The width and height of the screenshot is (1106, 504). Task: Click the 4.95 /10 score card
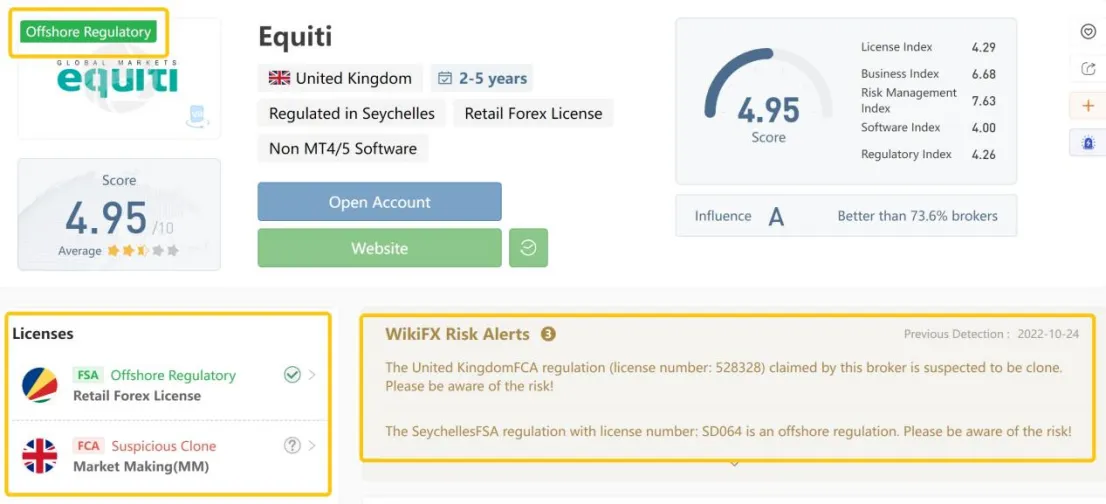119,214
